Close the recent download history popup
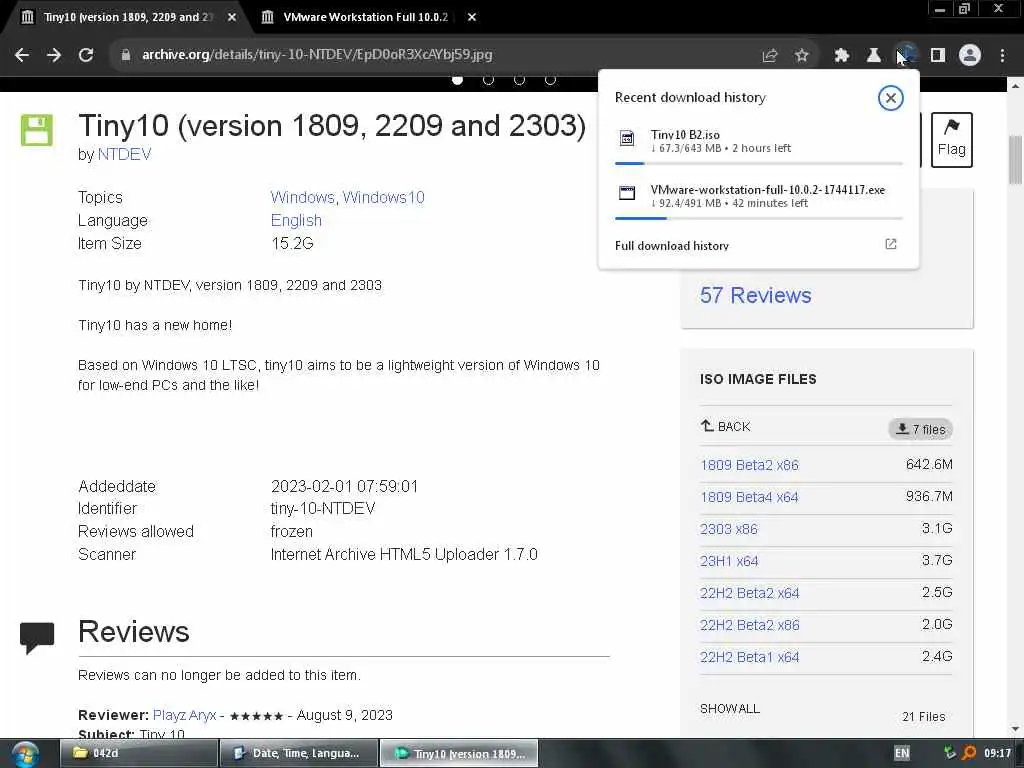Viewport: 1024px width, 768px height. (x=890, y=98)
